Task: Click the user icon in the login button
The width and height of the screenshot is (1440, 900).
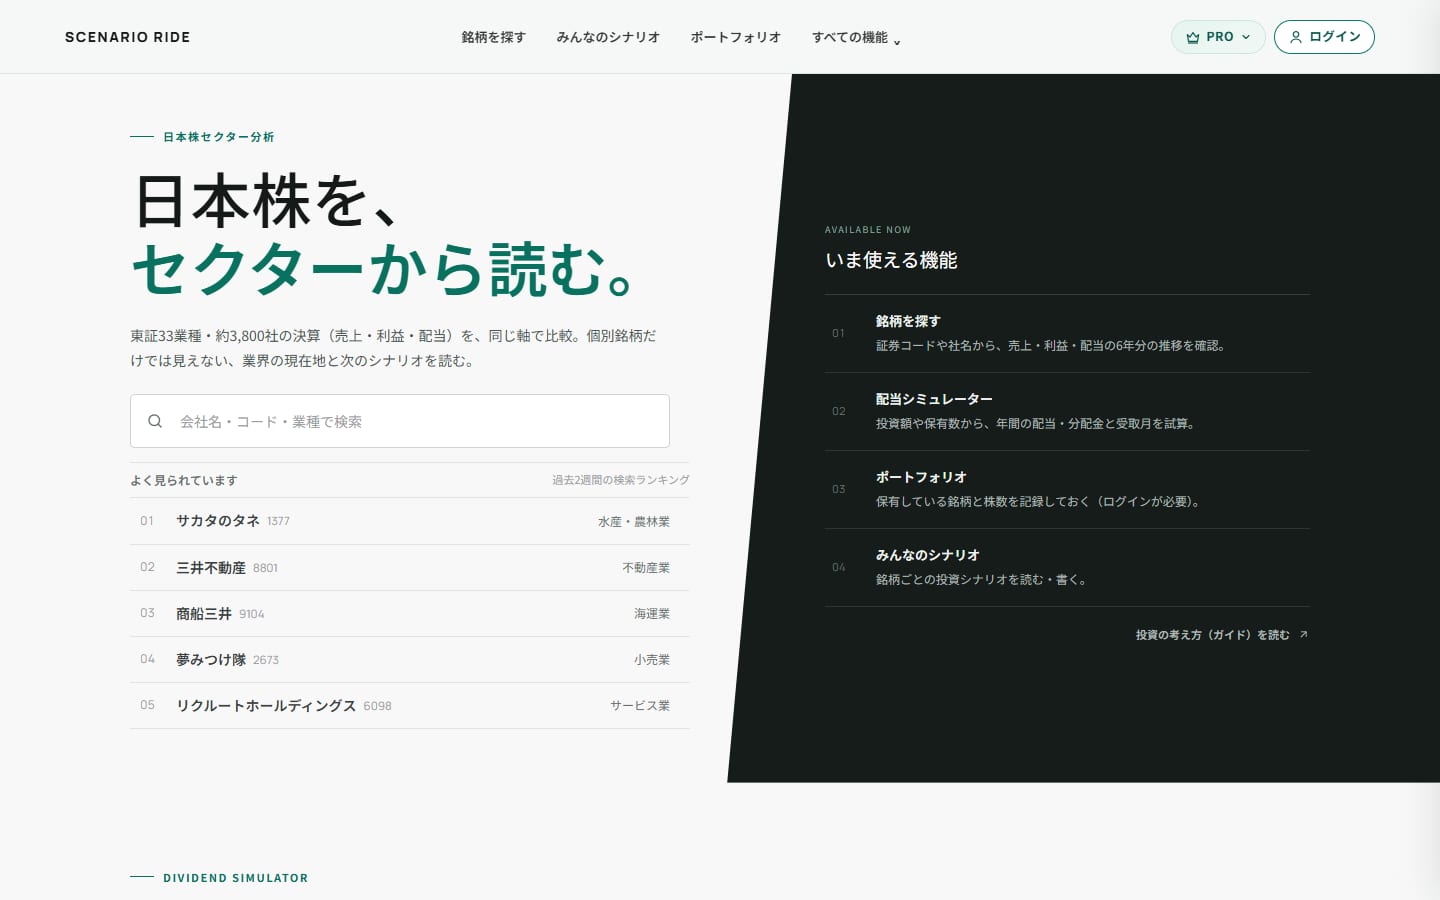Action: pos(1296,37)
